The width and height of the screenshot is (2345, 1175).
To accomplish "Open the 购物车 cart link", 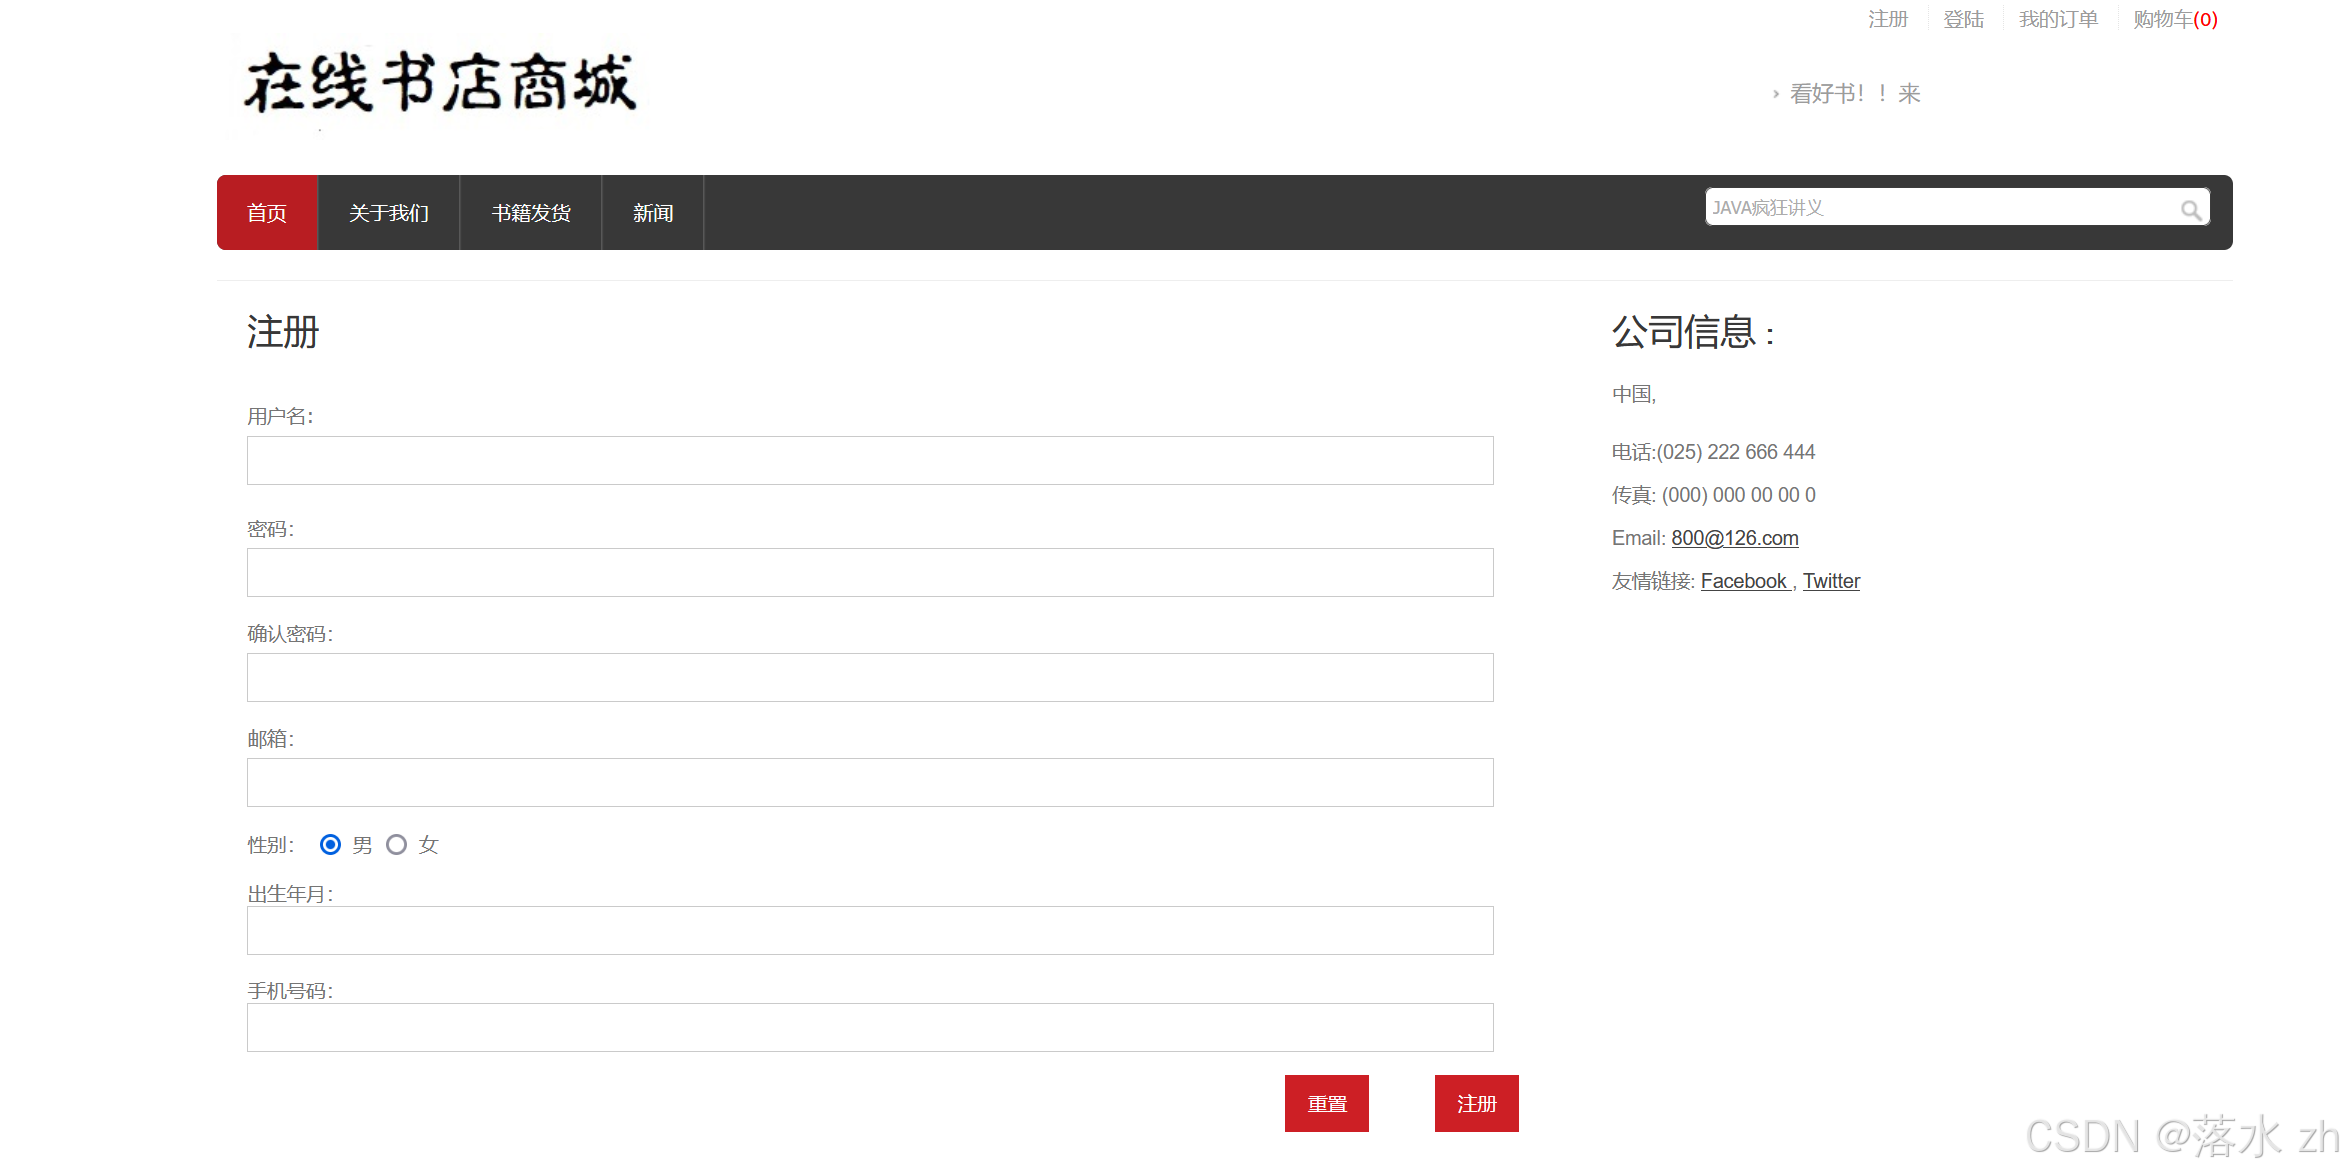I will click(x=2175, y=19).
